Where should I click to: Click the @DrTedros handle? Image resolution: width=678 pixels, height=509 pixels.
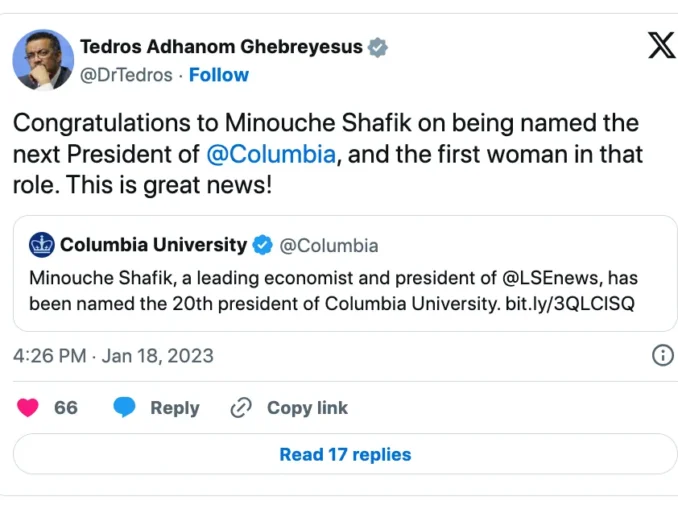[125, 75]
